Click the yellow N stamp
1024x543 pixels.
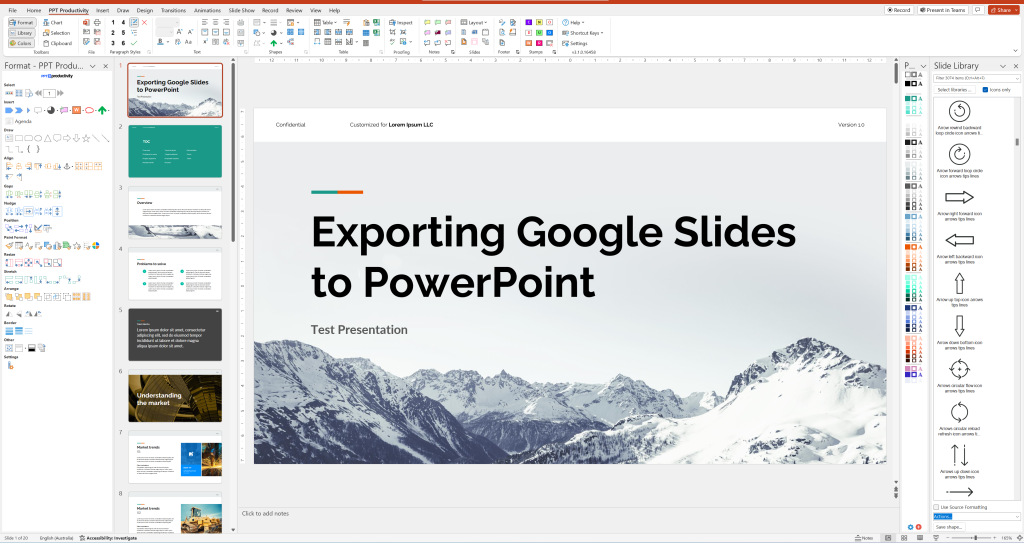click(x=539, y=22)
